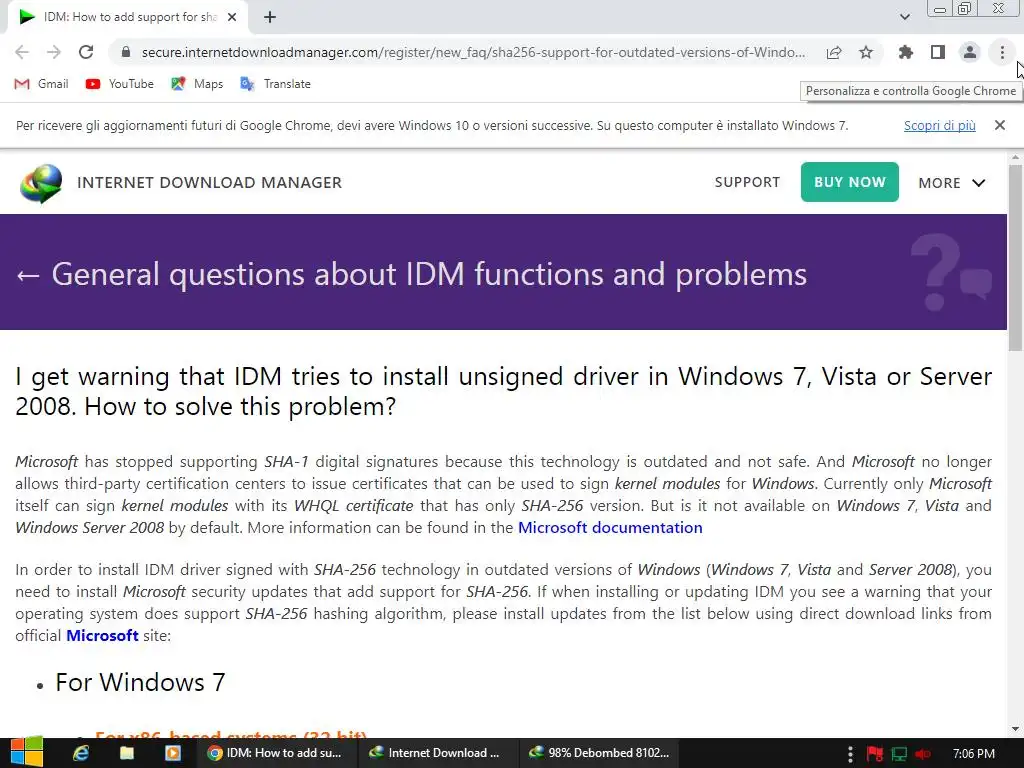View site security lock info
Image resolution: width=1024 pixels, height=768 pixels.
(126, 52)
